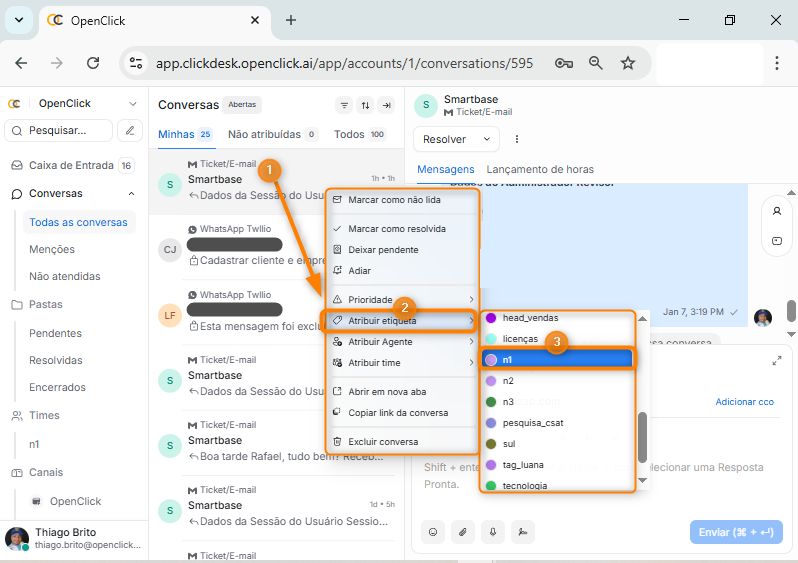Viewport: 798px width, 563px height.
Task: Click the sort conversations icon
Action: click(x=365, y=105)
